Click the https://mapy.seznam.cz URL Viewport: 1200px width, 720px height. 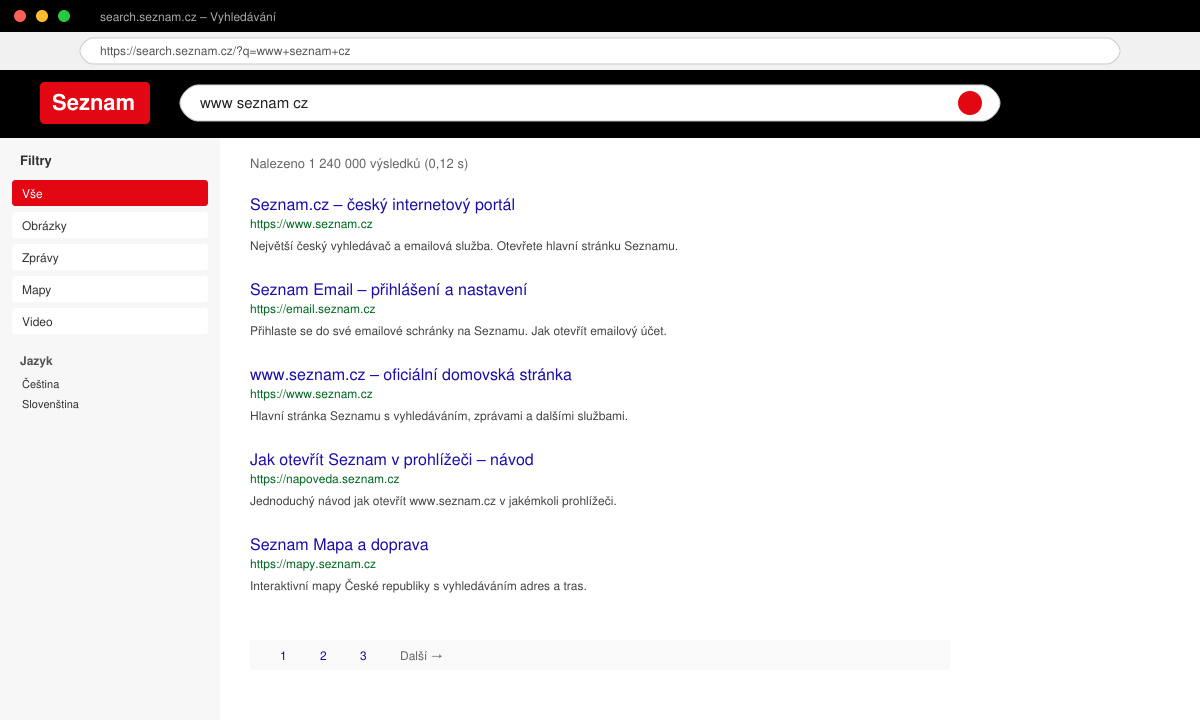313,564
